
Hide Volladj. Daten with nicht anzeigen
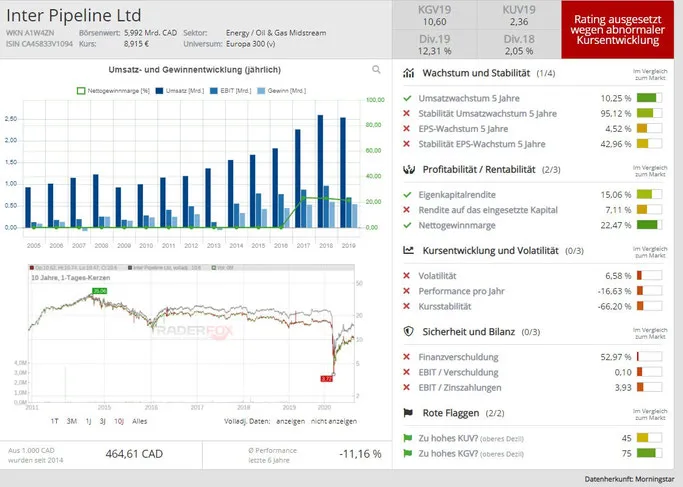click(334, 421)
